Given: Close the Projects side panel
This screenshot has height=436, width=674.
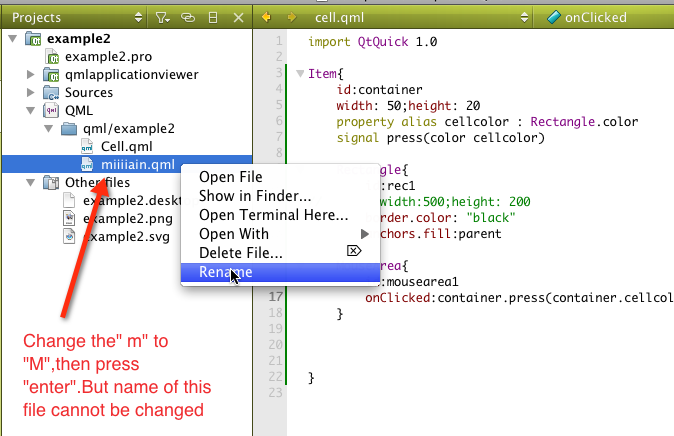Looking at the screenshot, I should 237,18.
